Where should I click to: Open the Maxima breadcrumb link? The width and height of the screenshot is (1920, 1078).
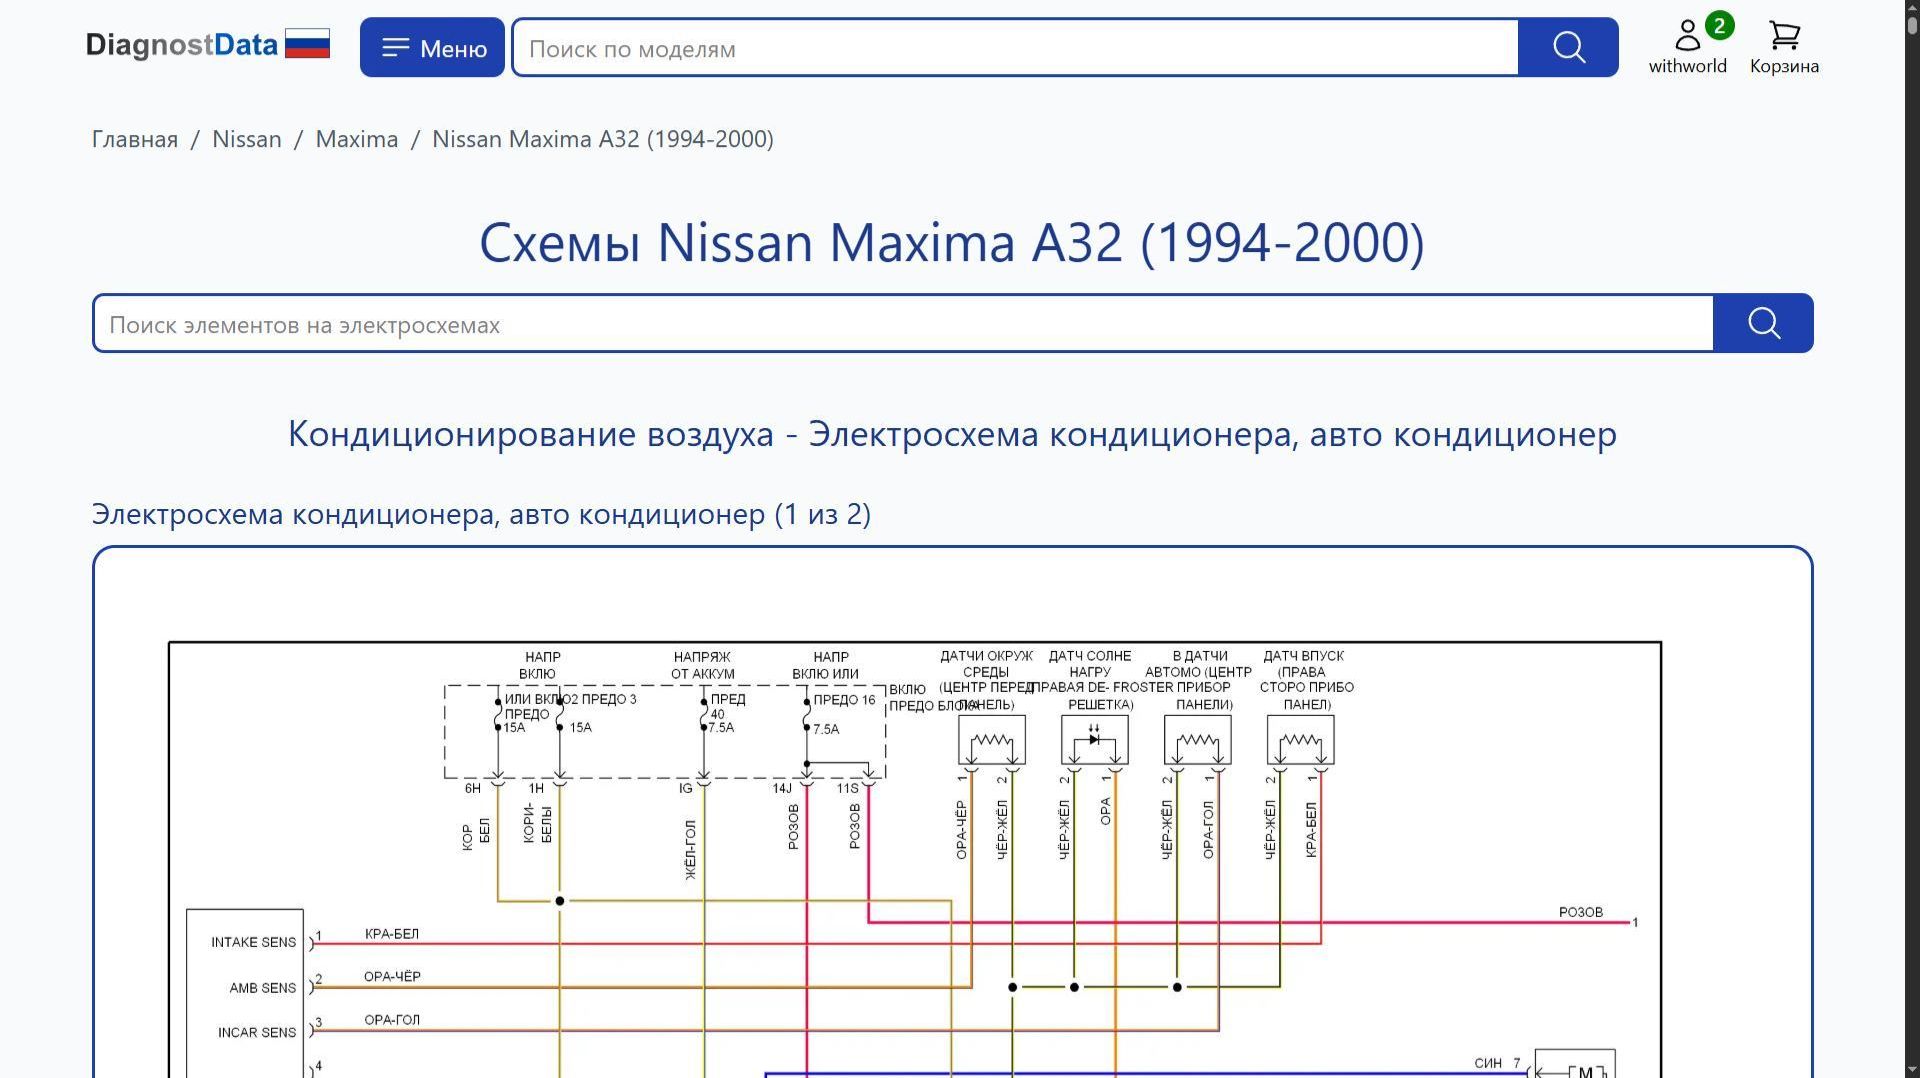(x=357, y=139)
